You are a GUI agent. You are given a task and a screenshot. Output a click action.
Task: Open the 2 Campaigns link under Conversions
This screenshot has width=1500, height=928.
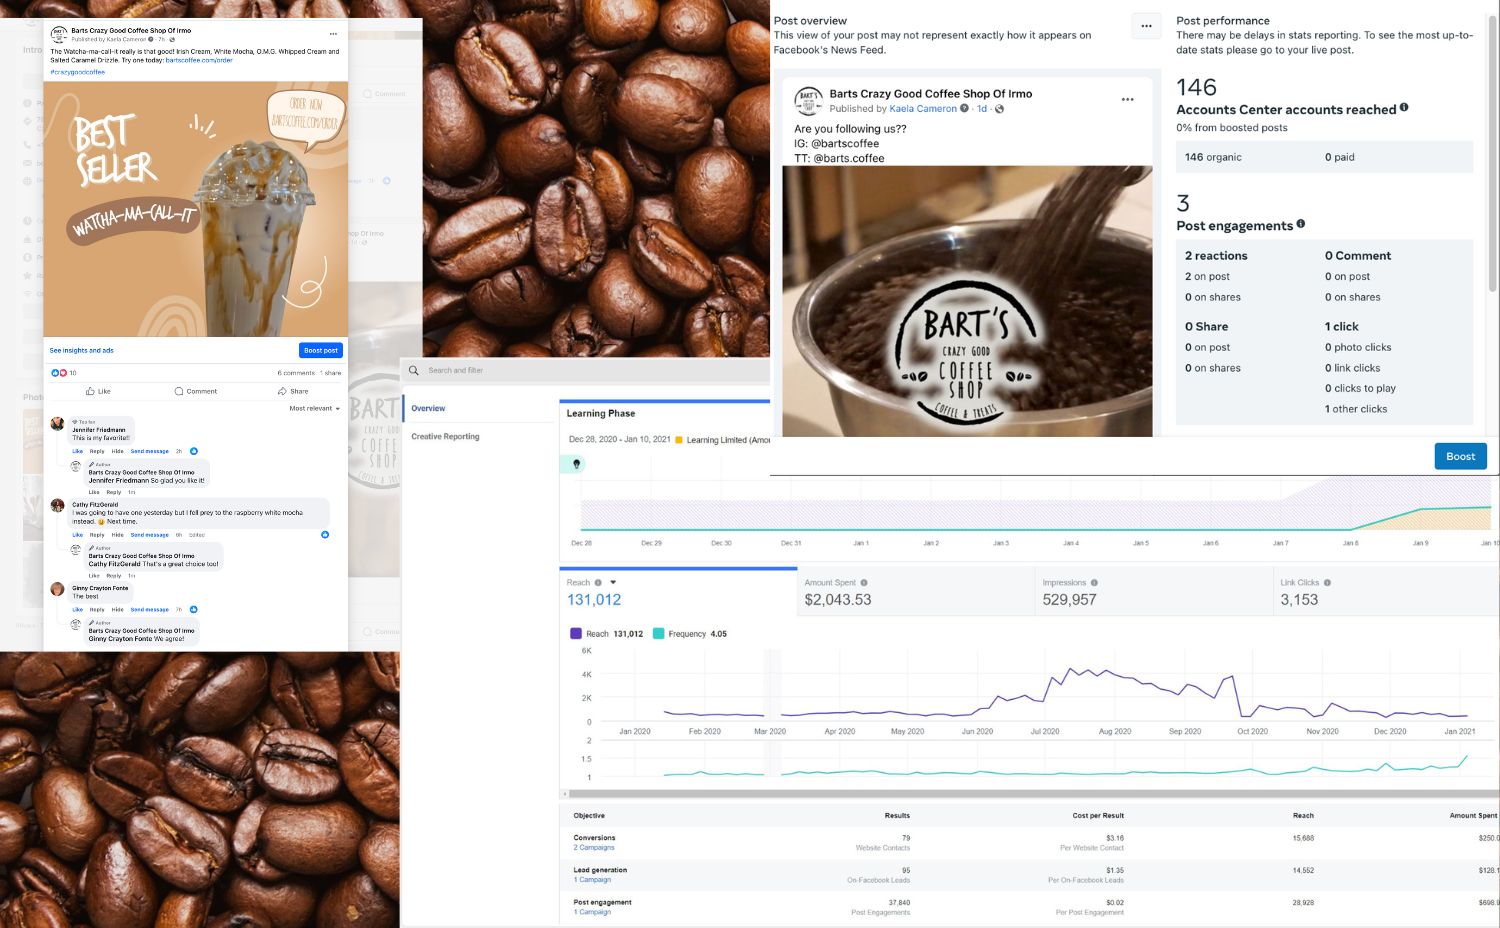coord(594,847)
